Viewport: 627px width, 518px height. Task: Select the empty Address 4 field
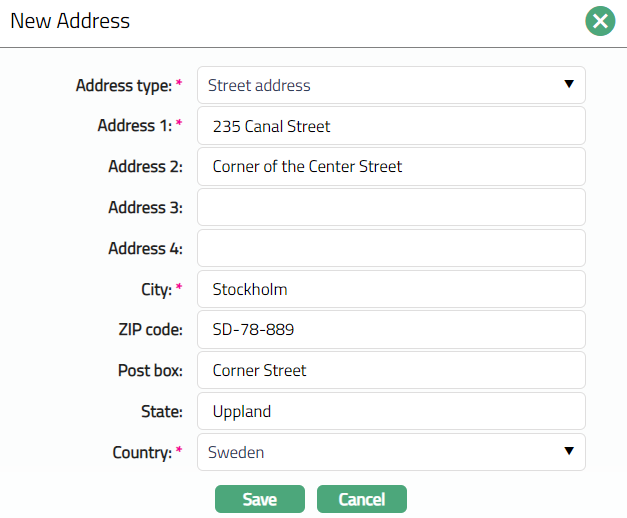[391, 248]
